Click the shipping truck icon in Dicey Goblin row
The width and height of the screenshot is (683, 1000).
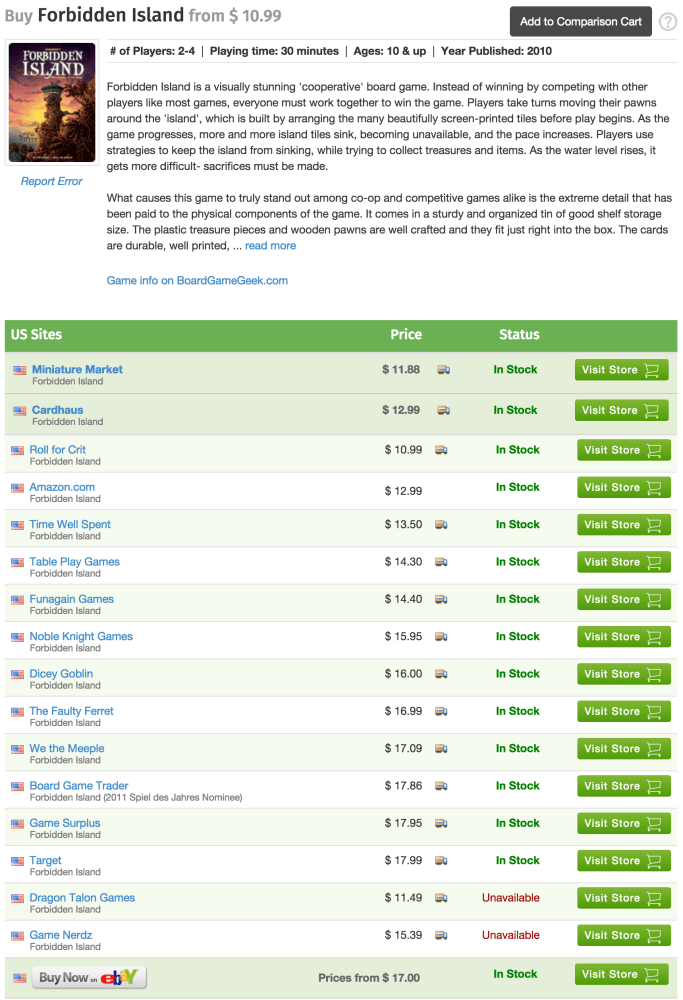point(441,674)
